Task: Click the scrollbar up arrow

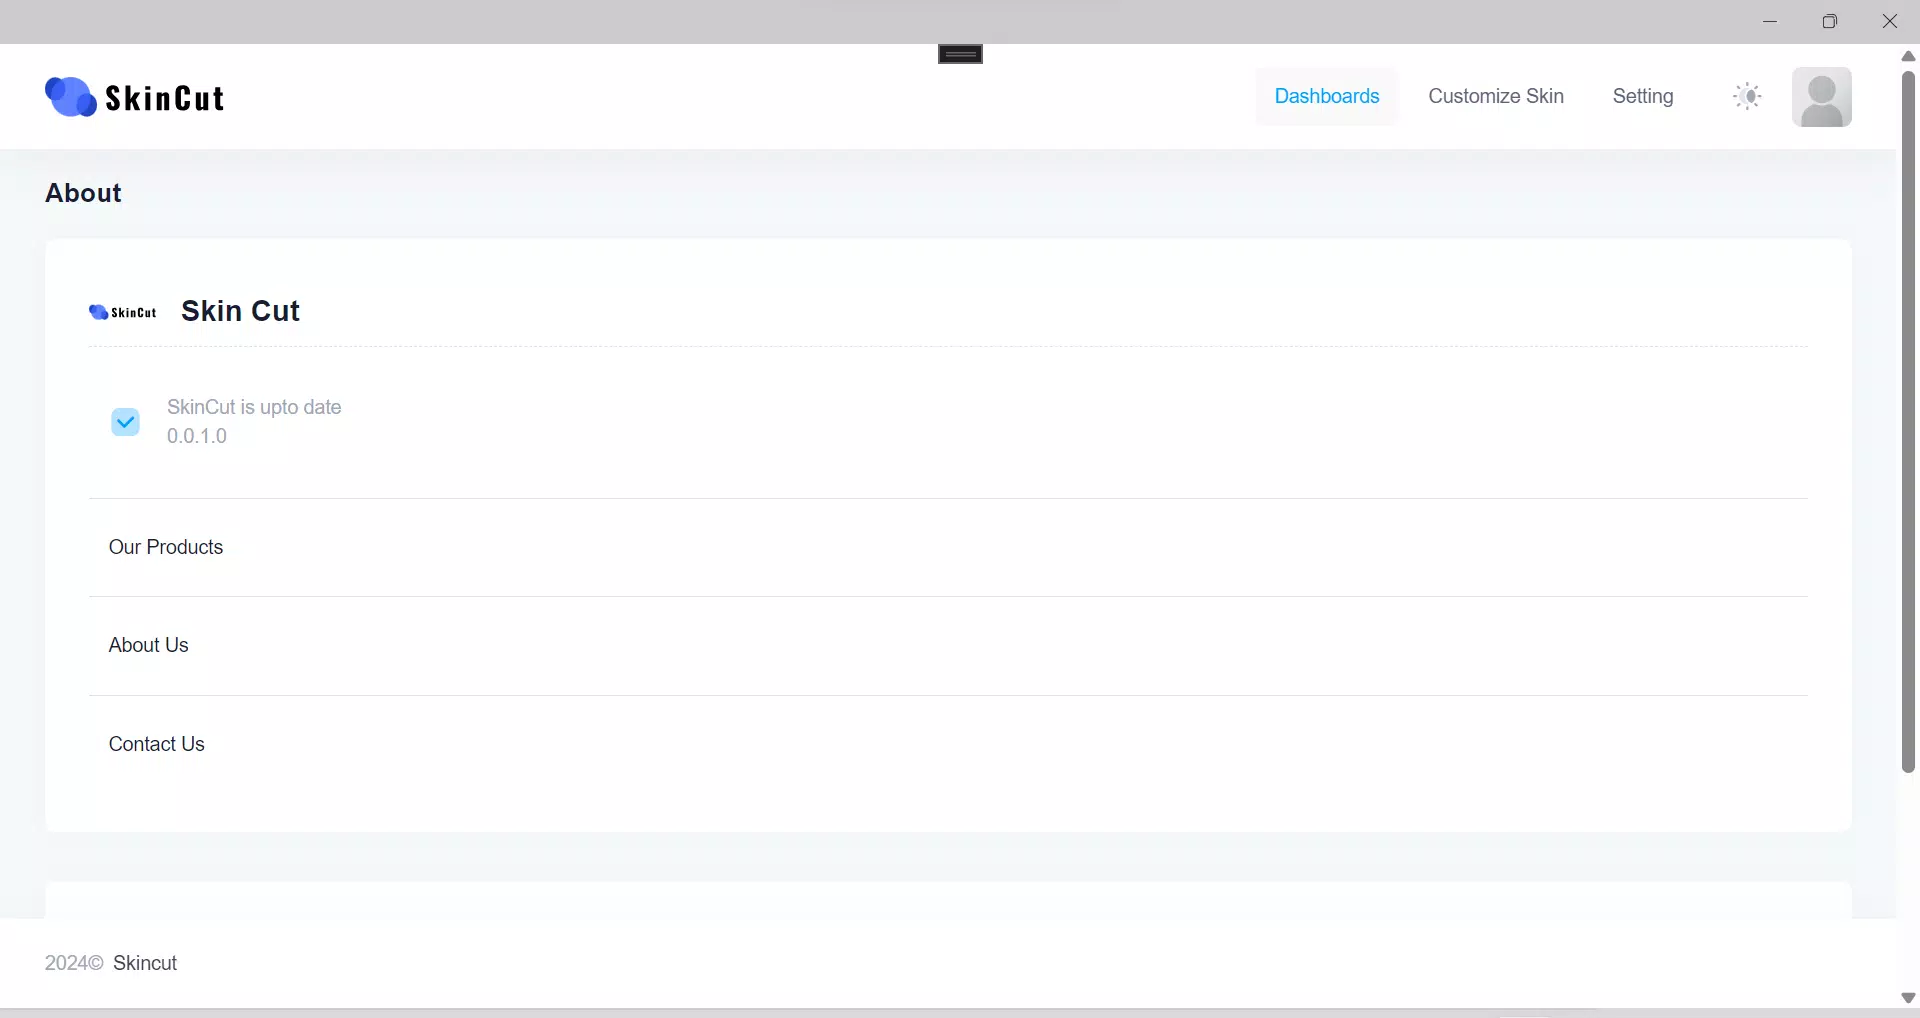Action: 1908,56
